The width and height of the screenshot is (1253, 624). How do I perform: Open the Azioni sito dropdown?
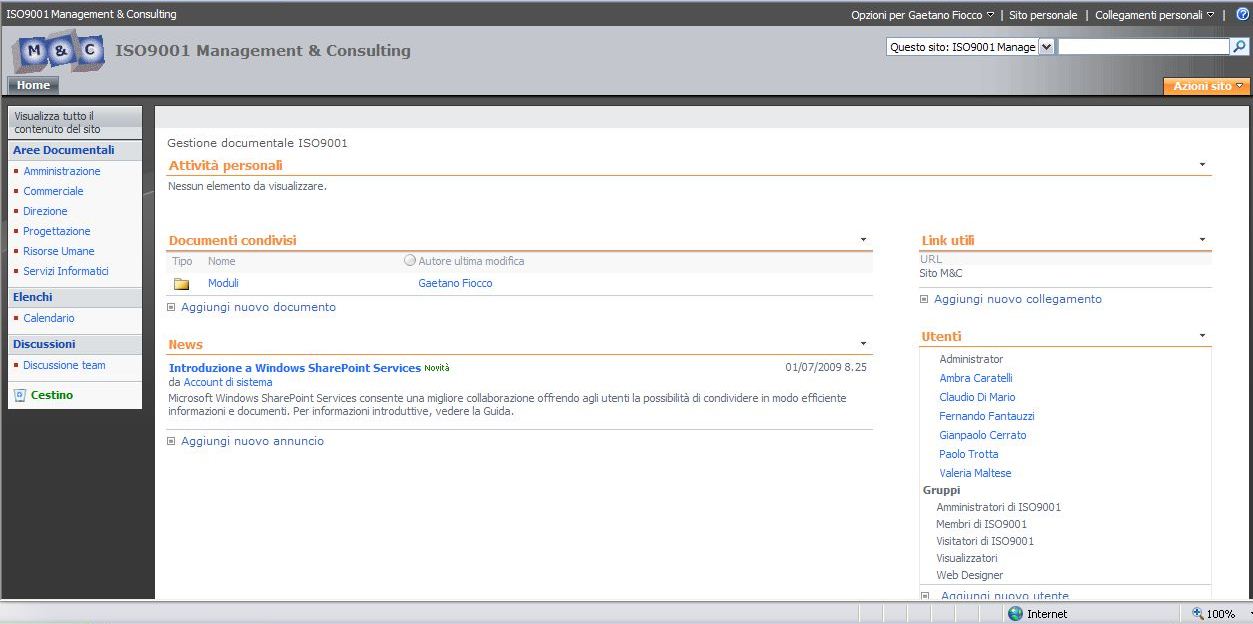[x=1207, y=86]
